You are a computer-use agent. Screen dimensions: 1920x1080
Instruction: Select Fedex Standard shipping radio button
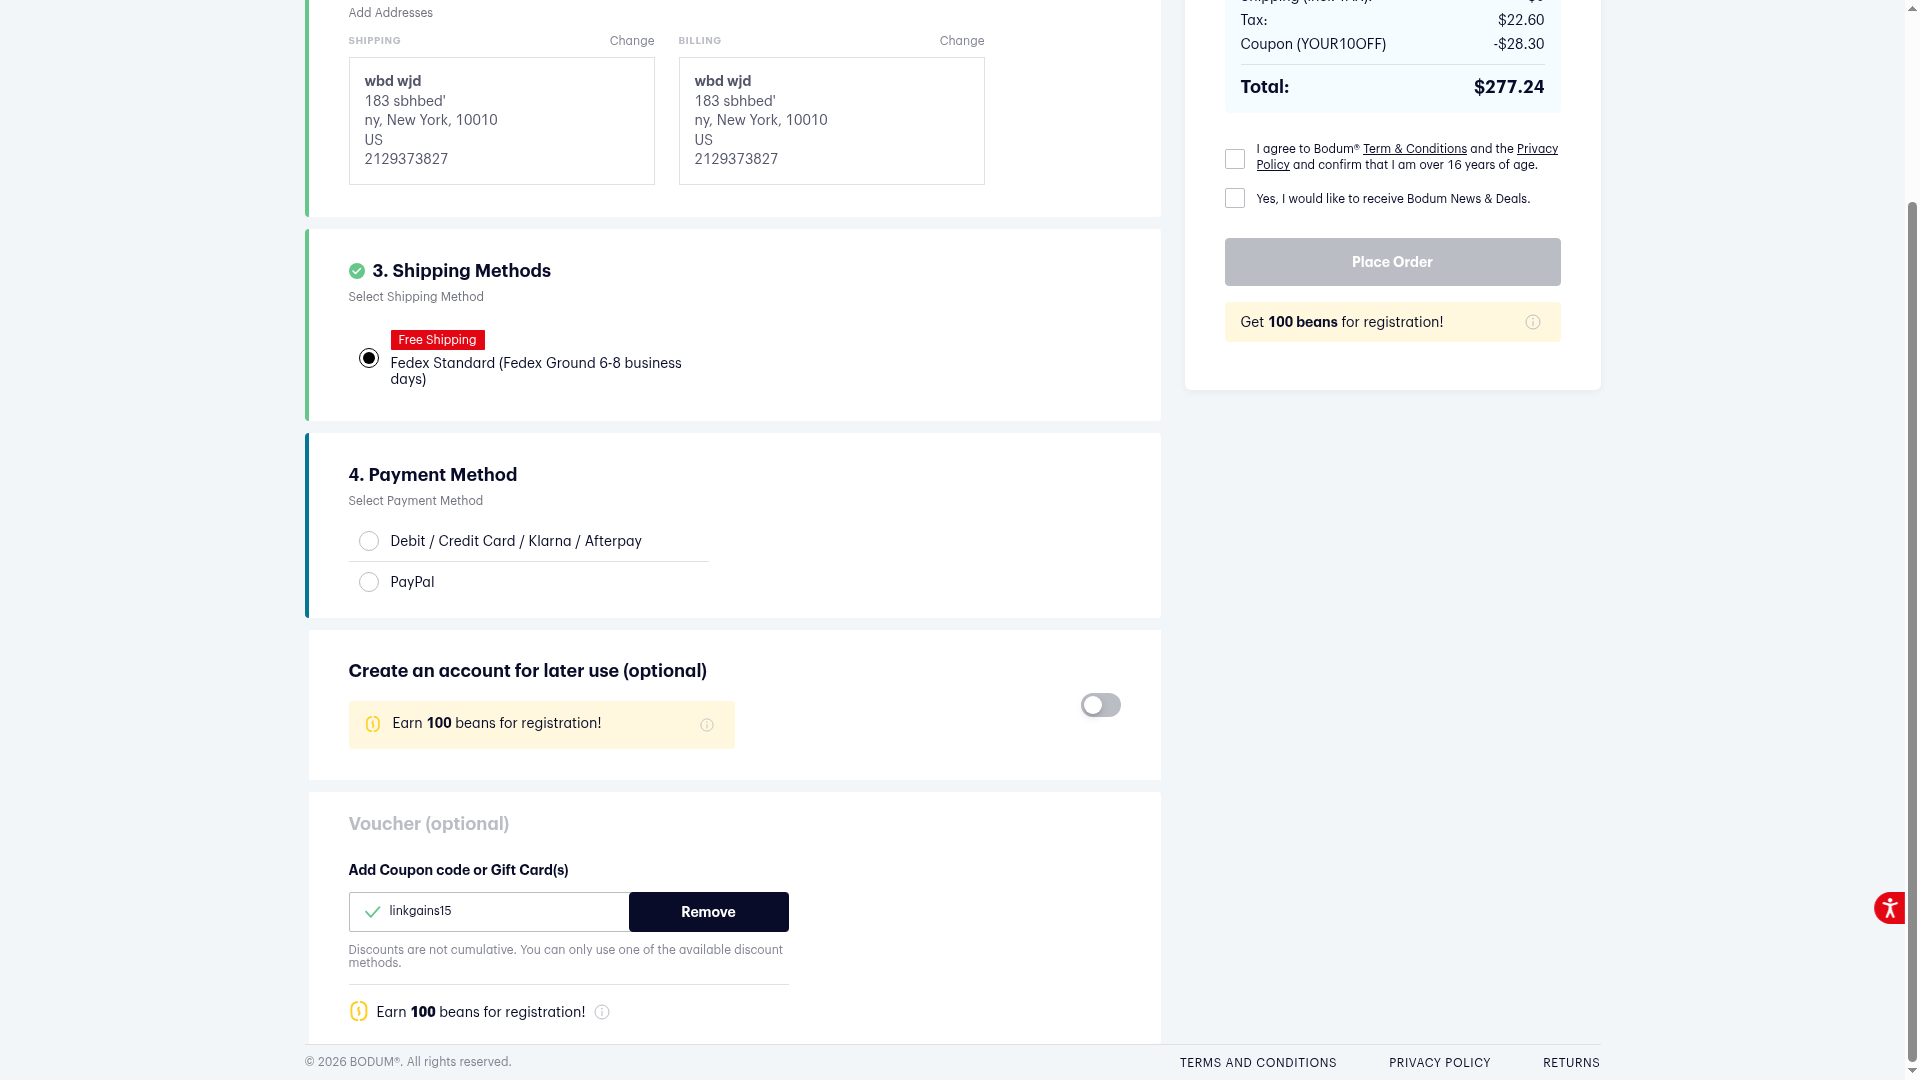pyautogui.click(x=369, y=358)
